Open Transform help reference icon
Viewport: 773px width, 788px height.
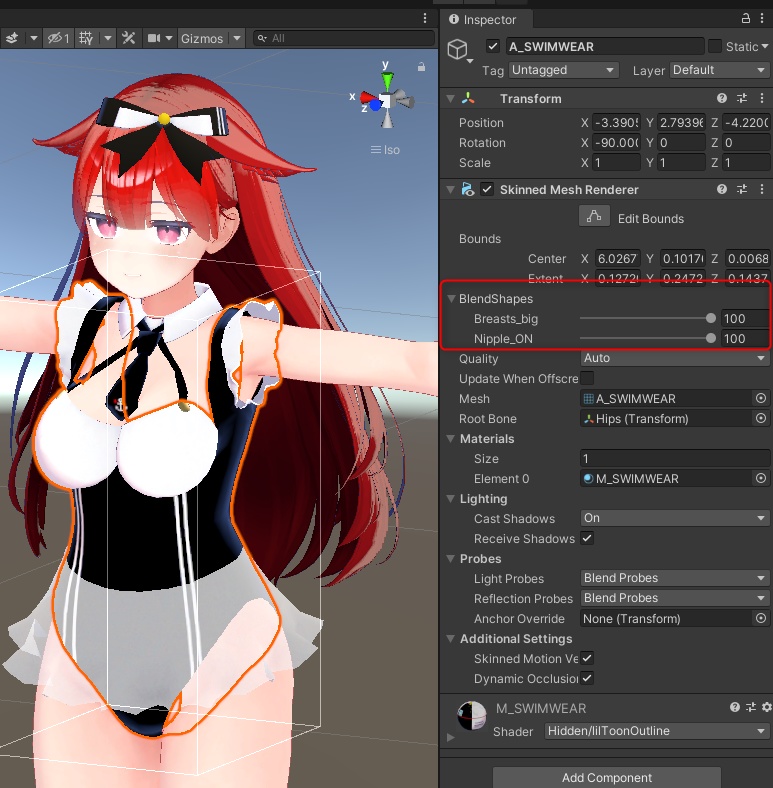tap(722, 98)
